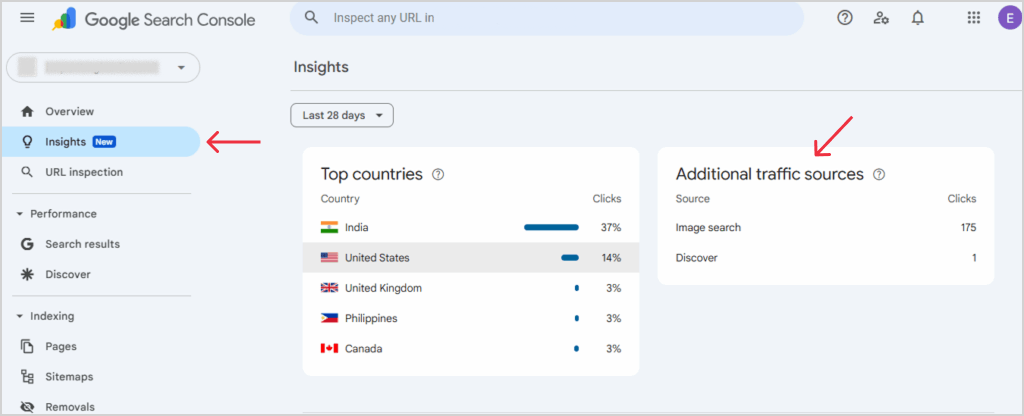Image resolution: width=1024 pixels, height=416 pixels.
Task: Click India's clicks bar
Action: 551,227
